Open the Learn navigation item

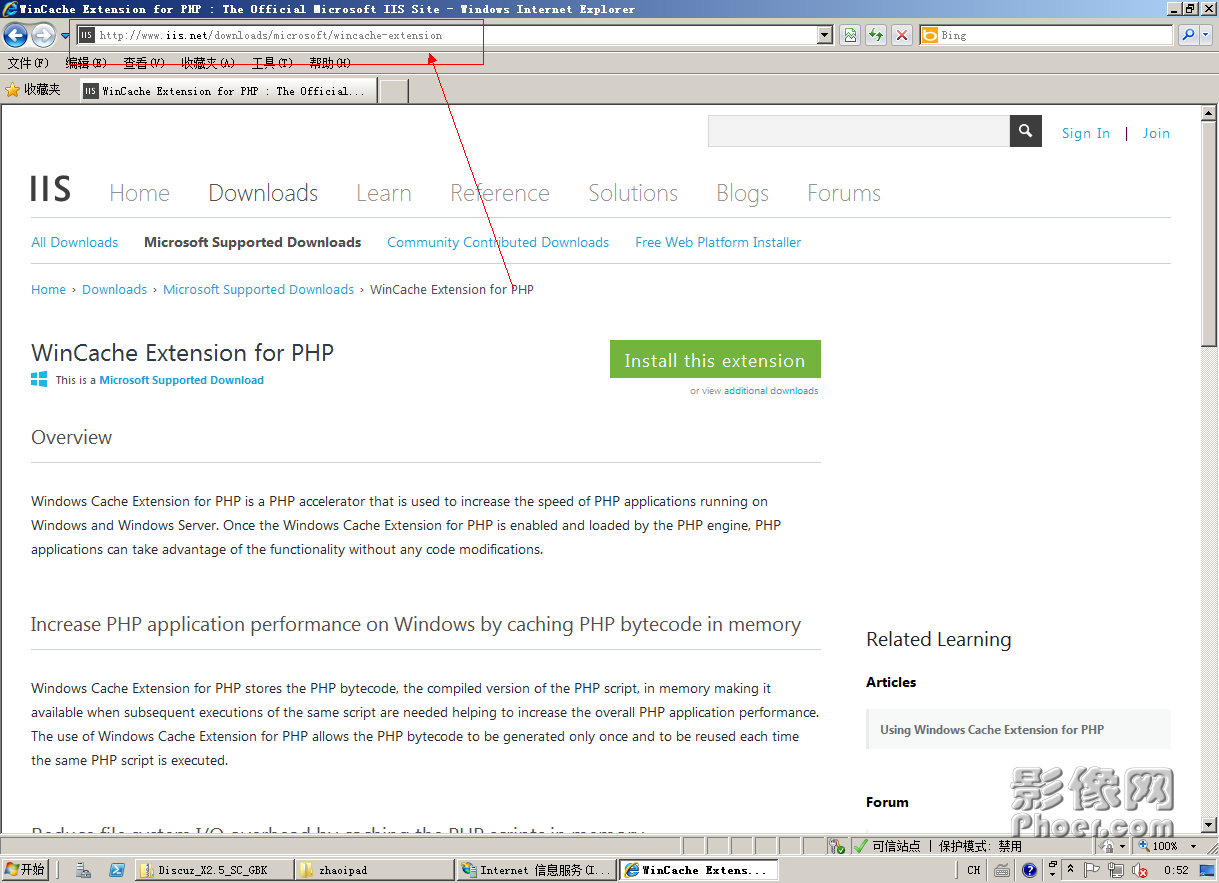click(384, 193)
